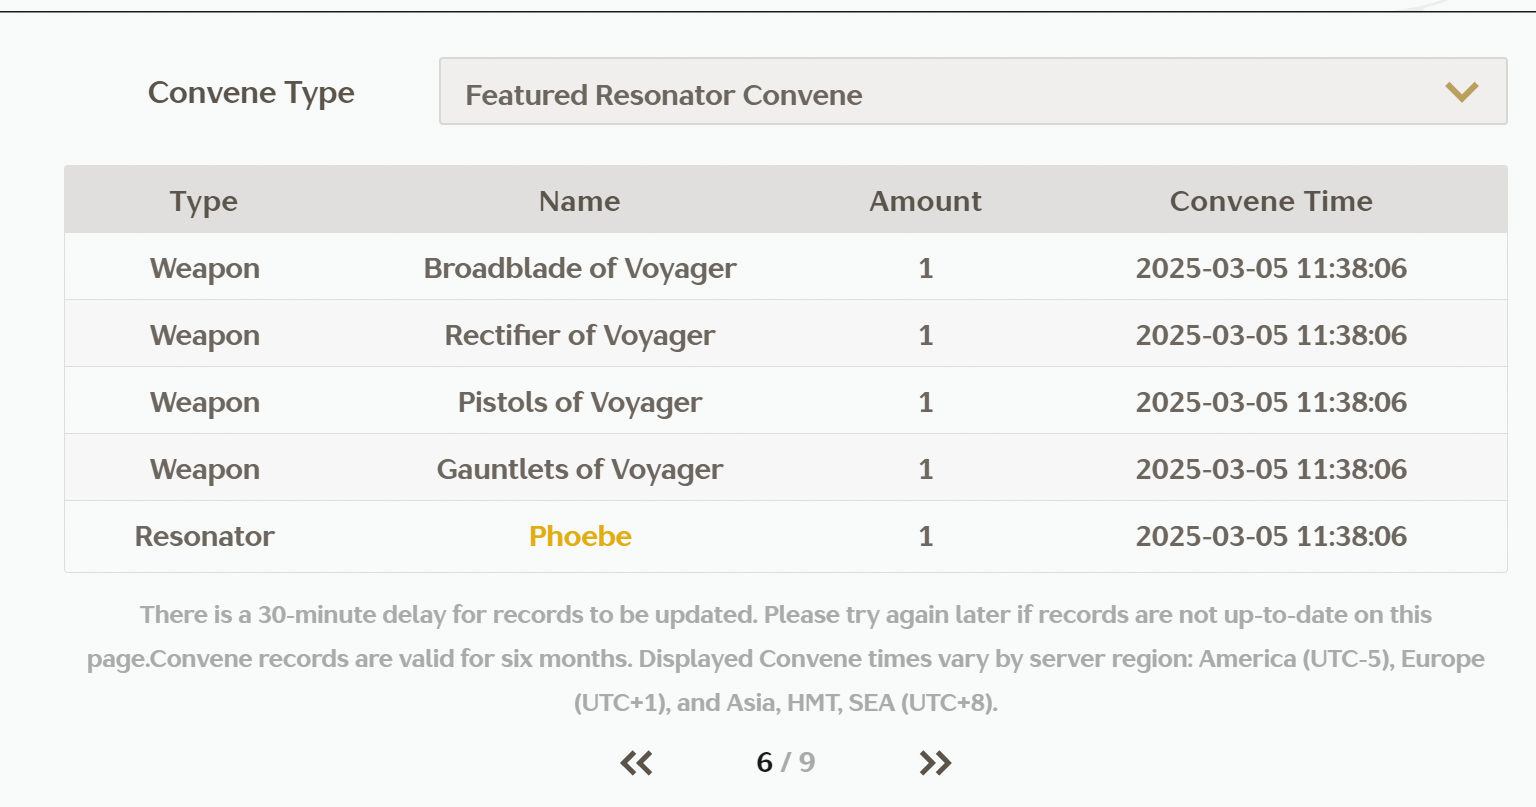1536x807 pixels.
Task: Click the Phoebe row convene time
Action: [x=1271, y=536]
